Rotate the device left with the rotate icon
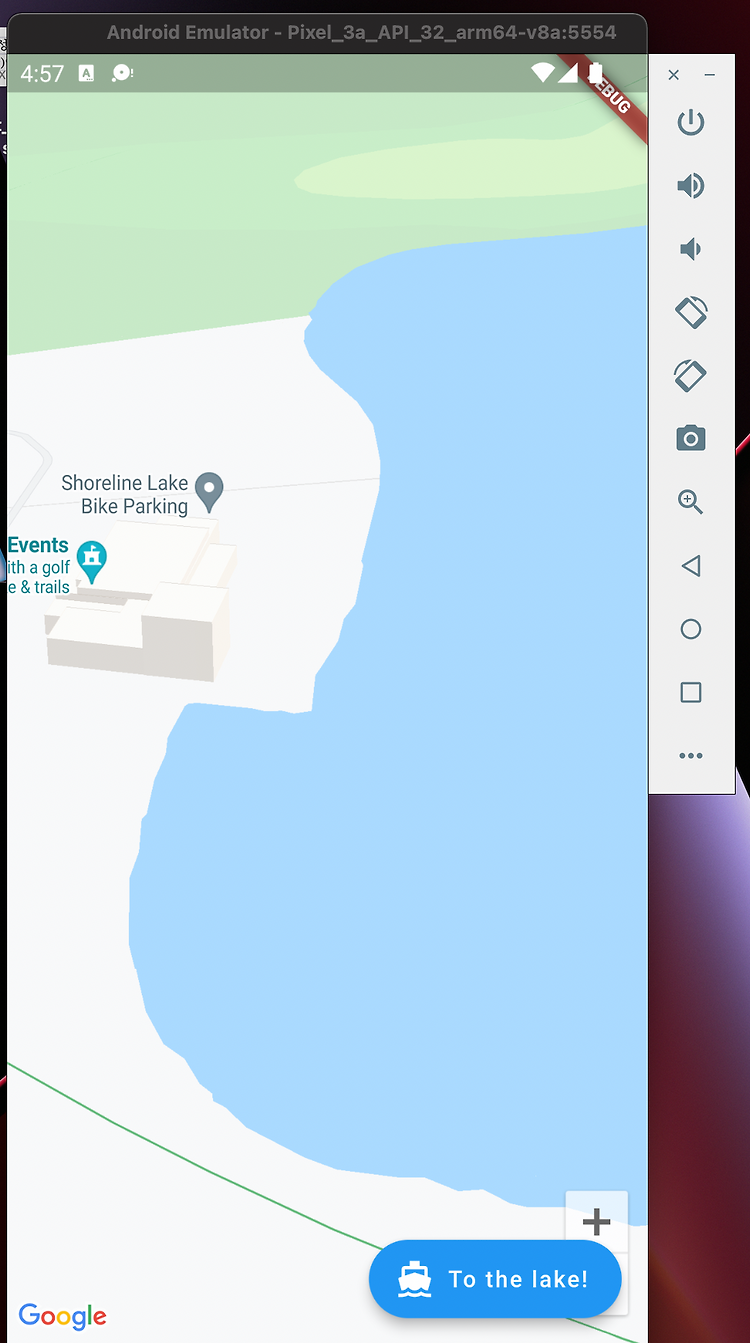Screen dimensions: 750x1343 pos(691,312)
